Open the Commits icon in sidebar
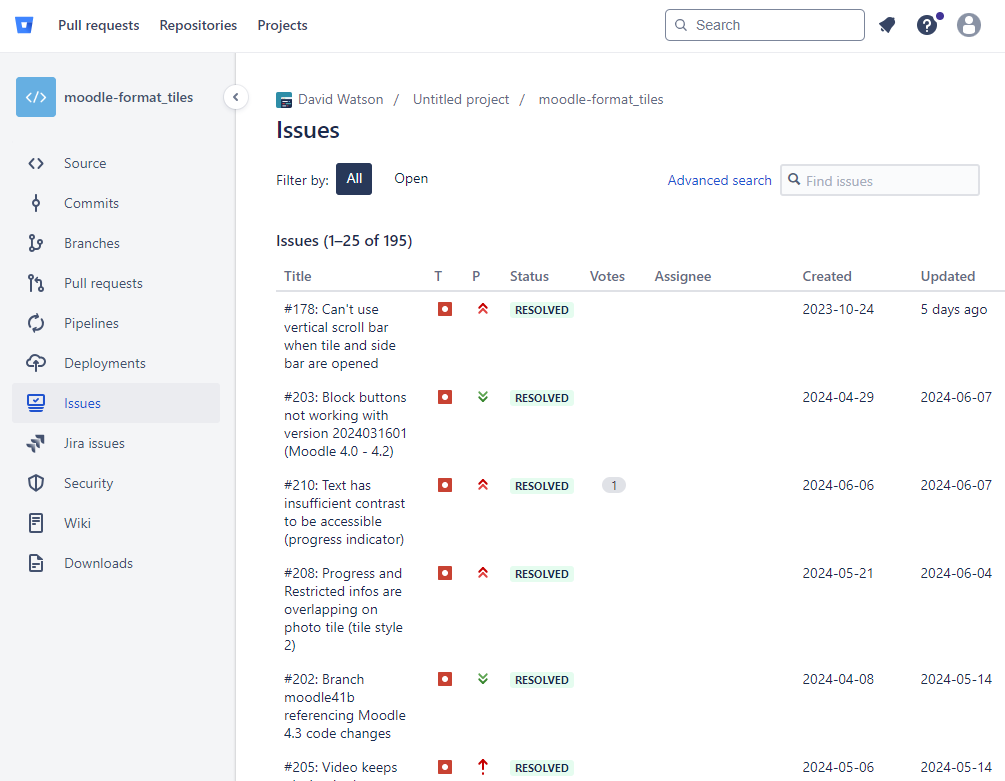The image size is (1005, 781). click(36, 203)
